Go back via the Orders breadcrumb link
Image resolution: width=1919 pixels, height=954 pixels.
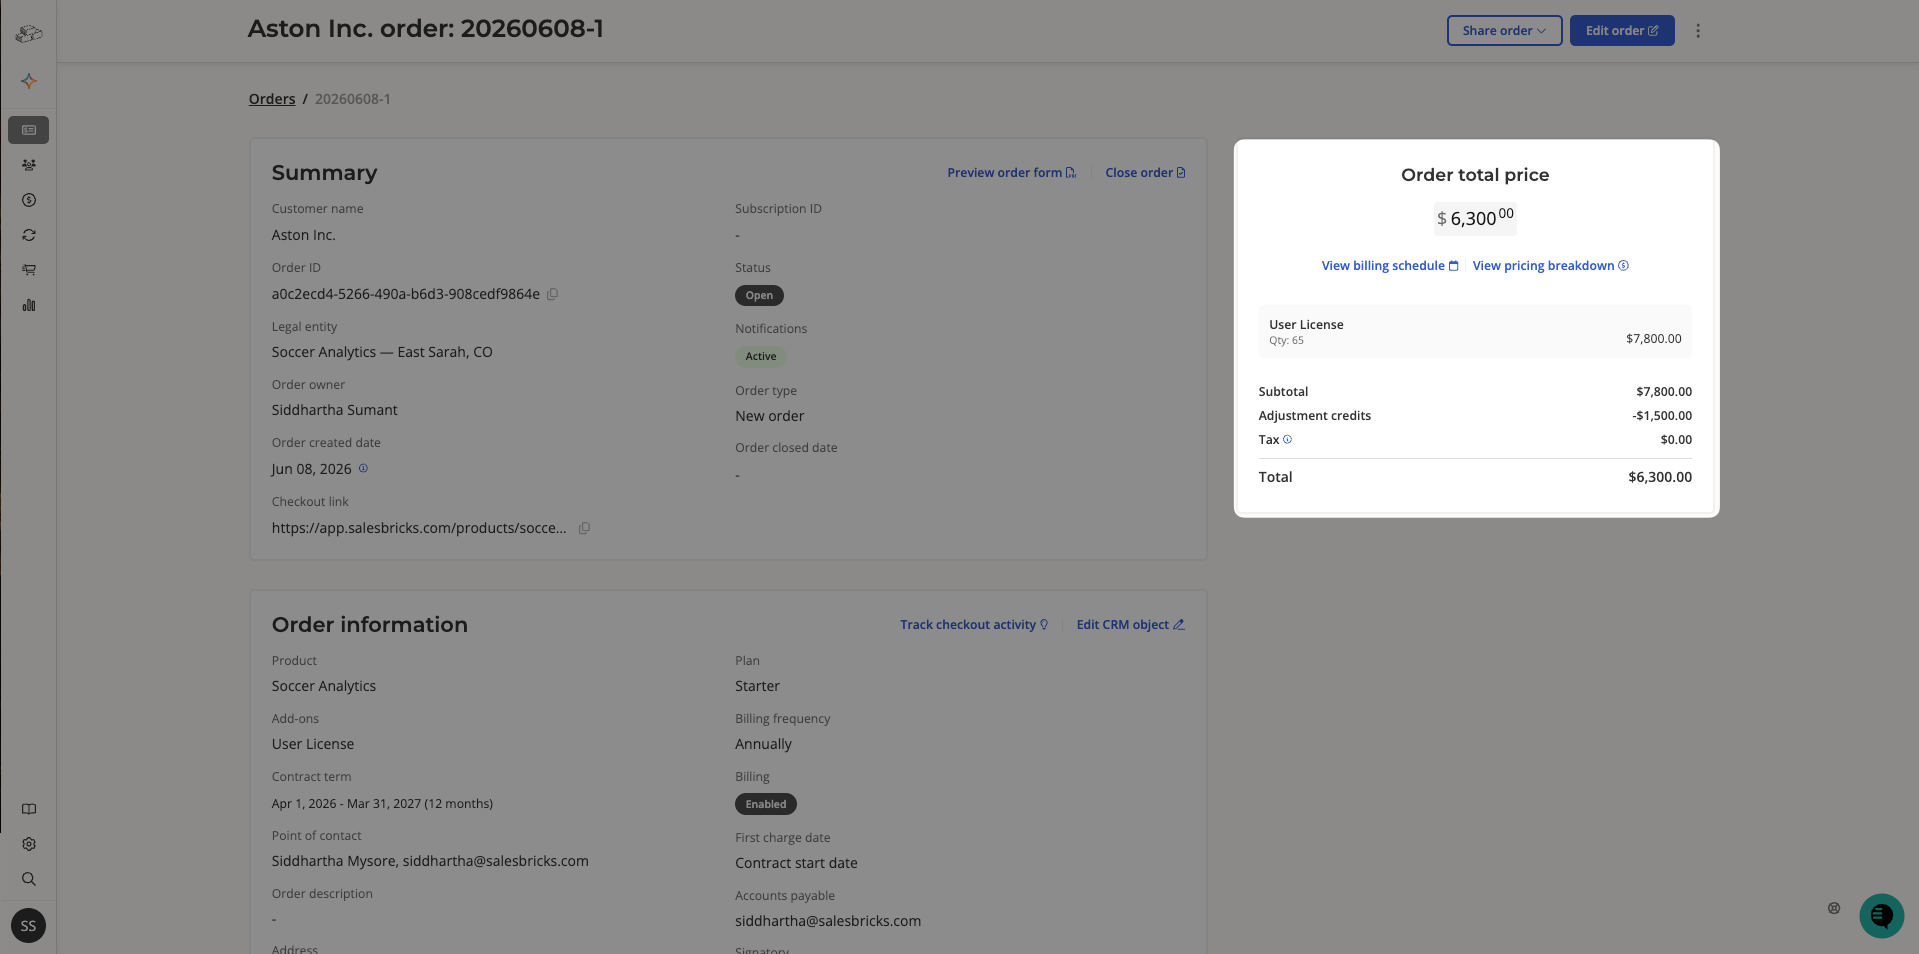click(272, 99)
